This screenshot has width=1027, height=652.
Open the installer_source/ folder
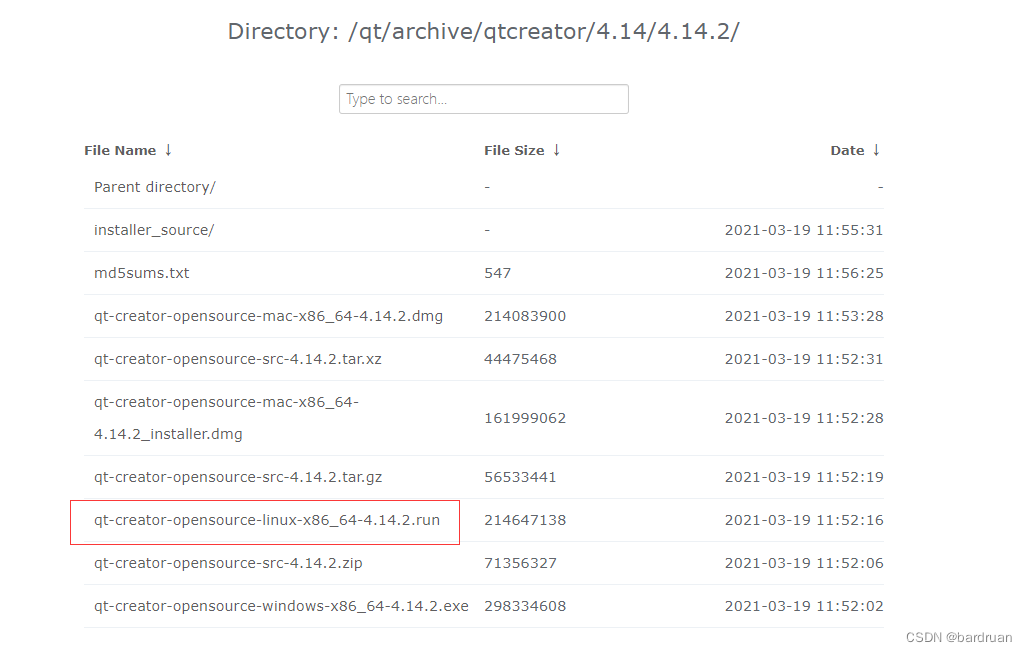154,231
